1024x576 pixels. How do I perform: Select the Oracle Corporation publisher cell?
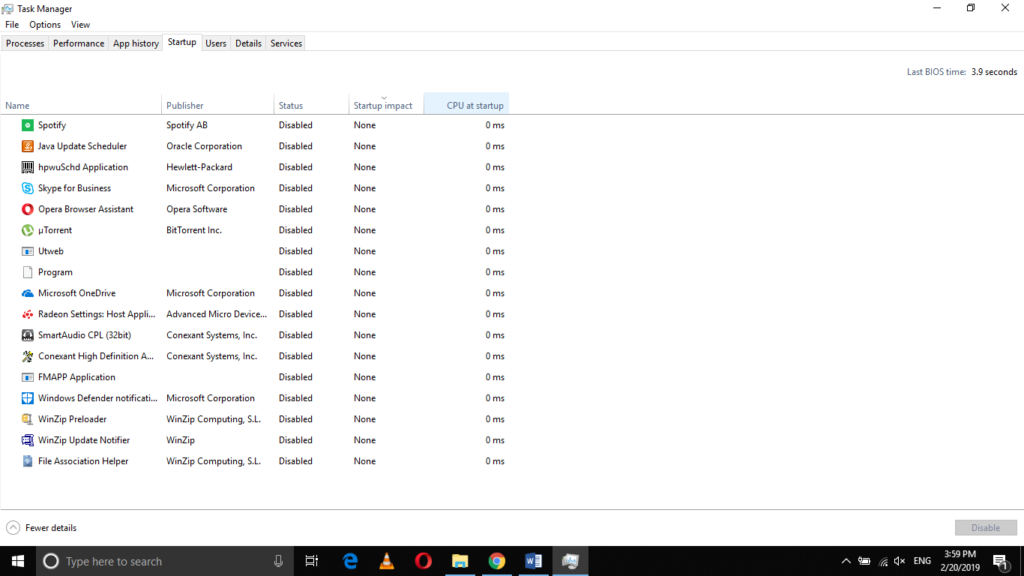click(204, 146)
